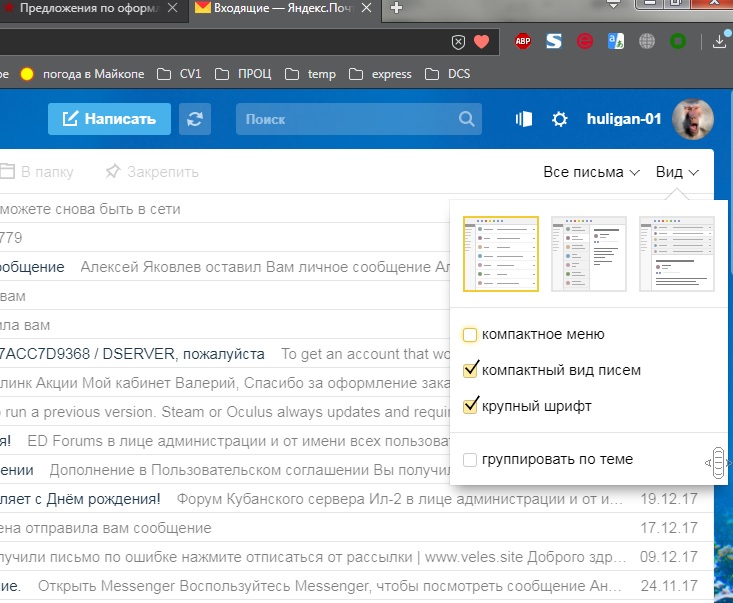This screenshot has height=603, width=733.
Task: Click the red circle extension icon
Action: 585,42
